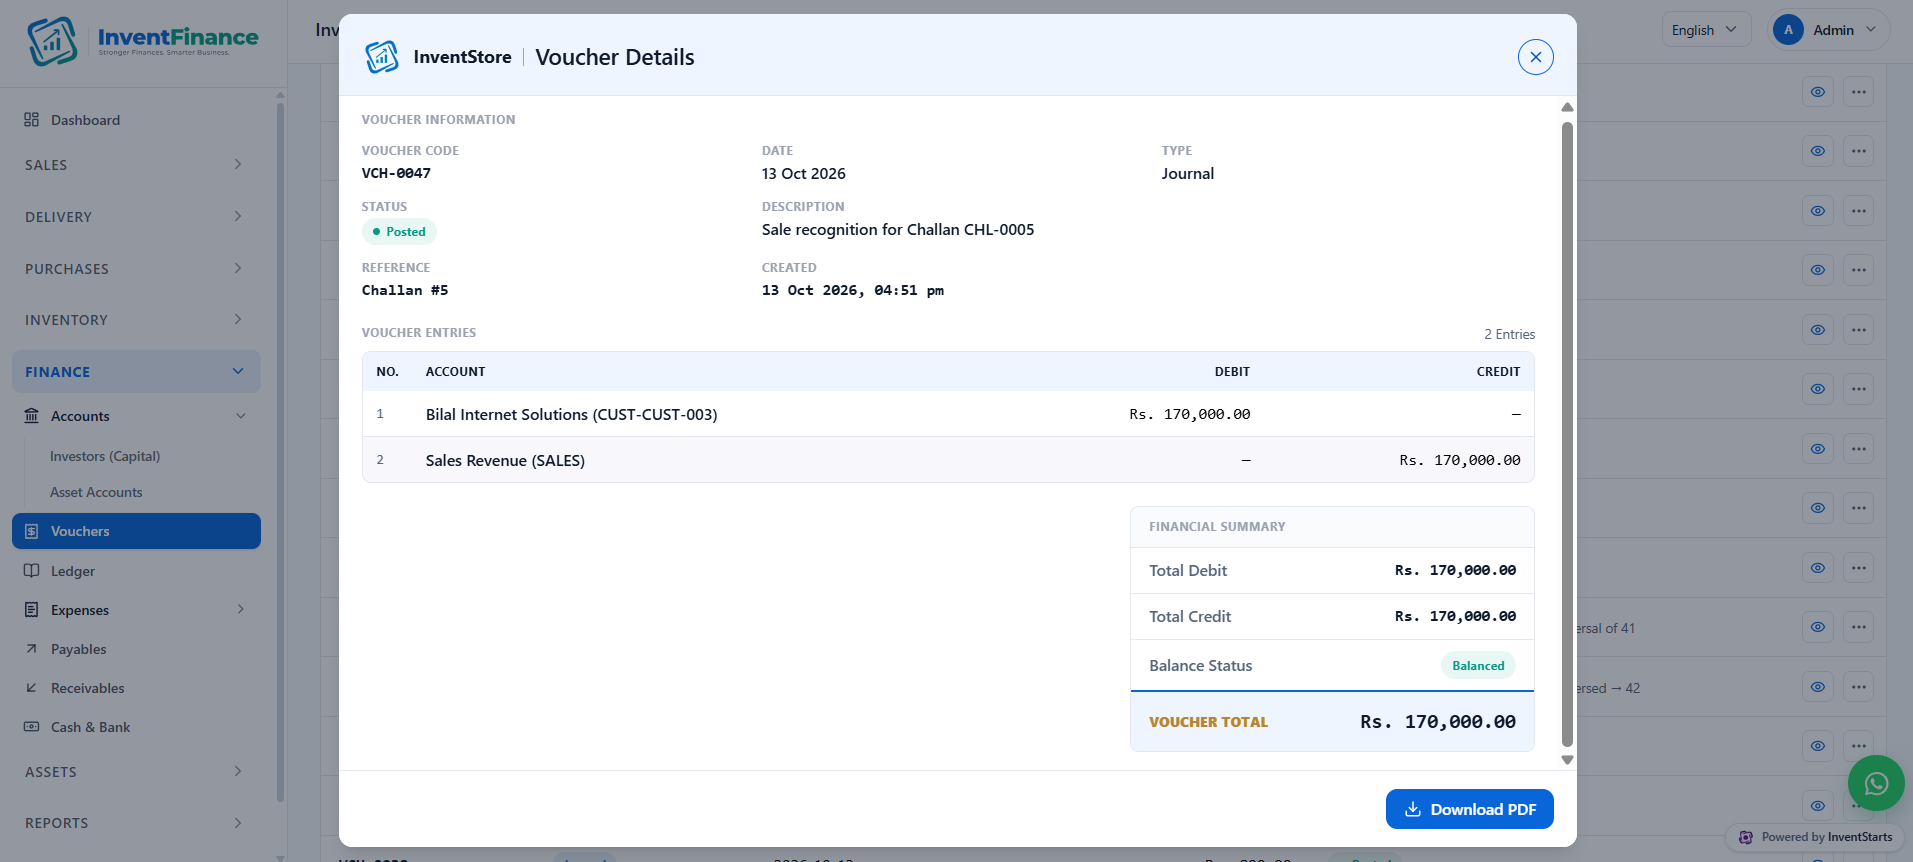Click voucher code VCH-0047
This screenshot has height=862, width=1913.
click(x=396, y=173)
